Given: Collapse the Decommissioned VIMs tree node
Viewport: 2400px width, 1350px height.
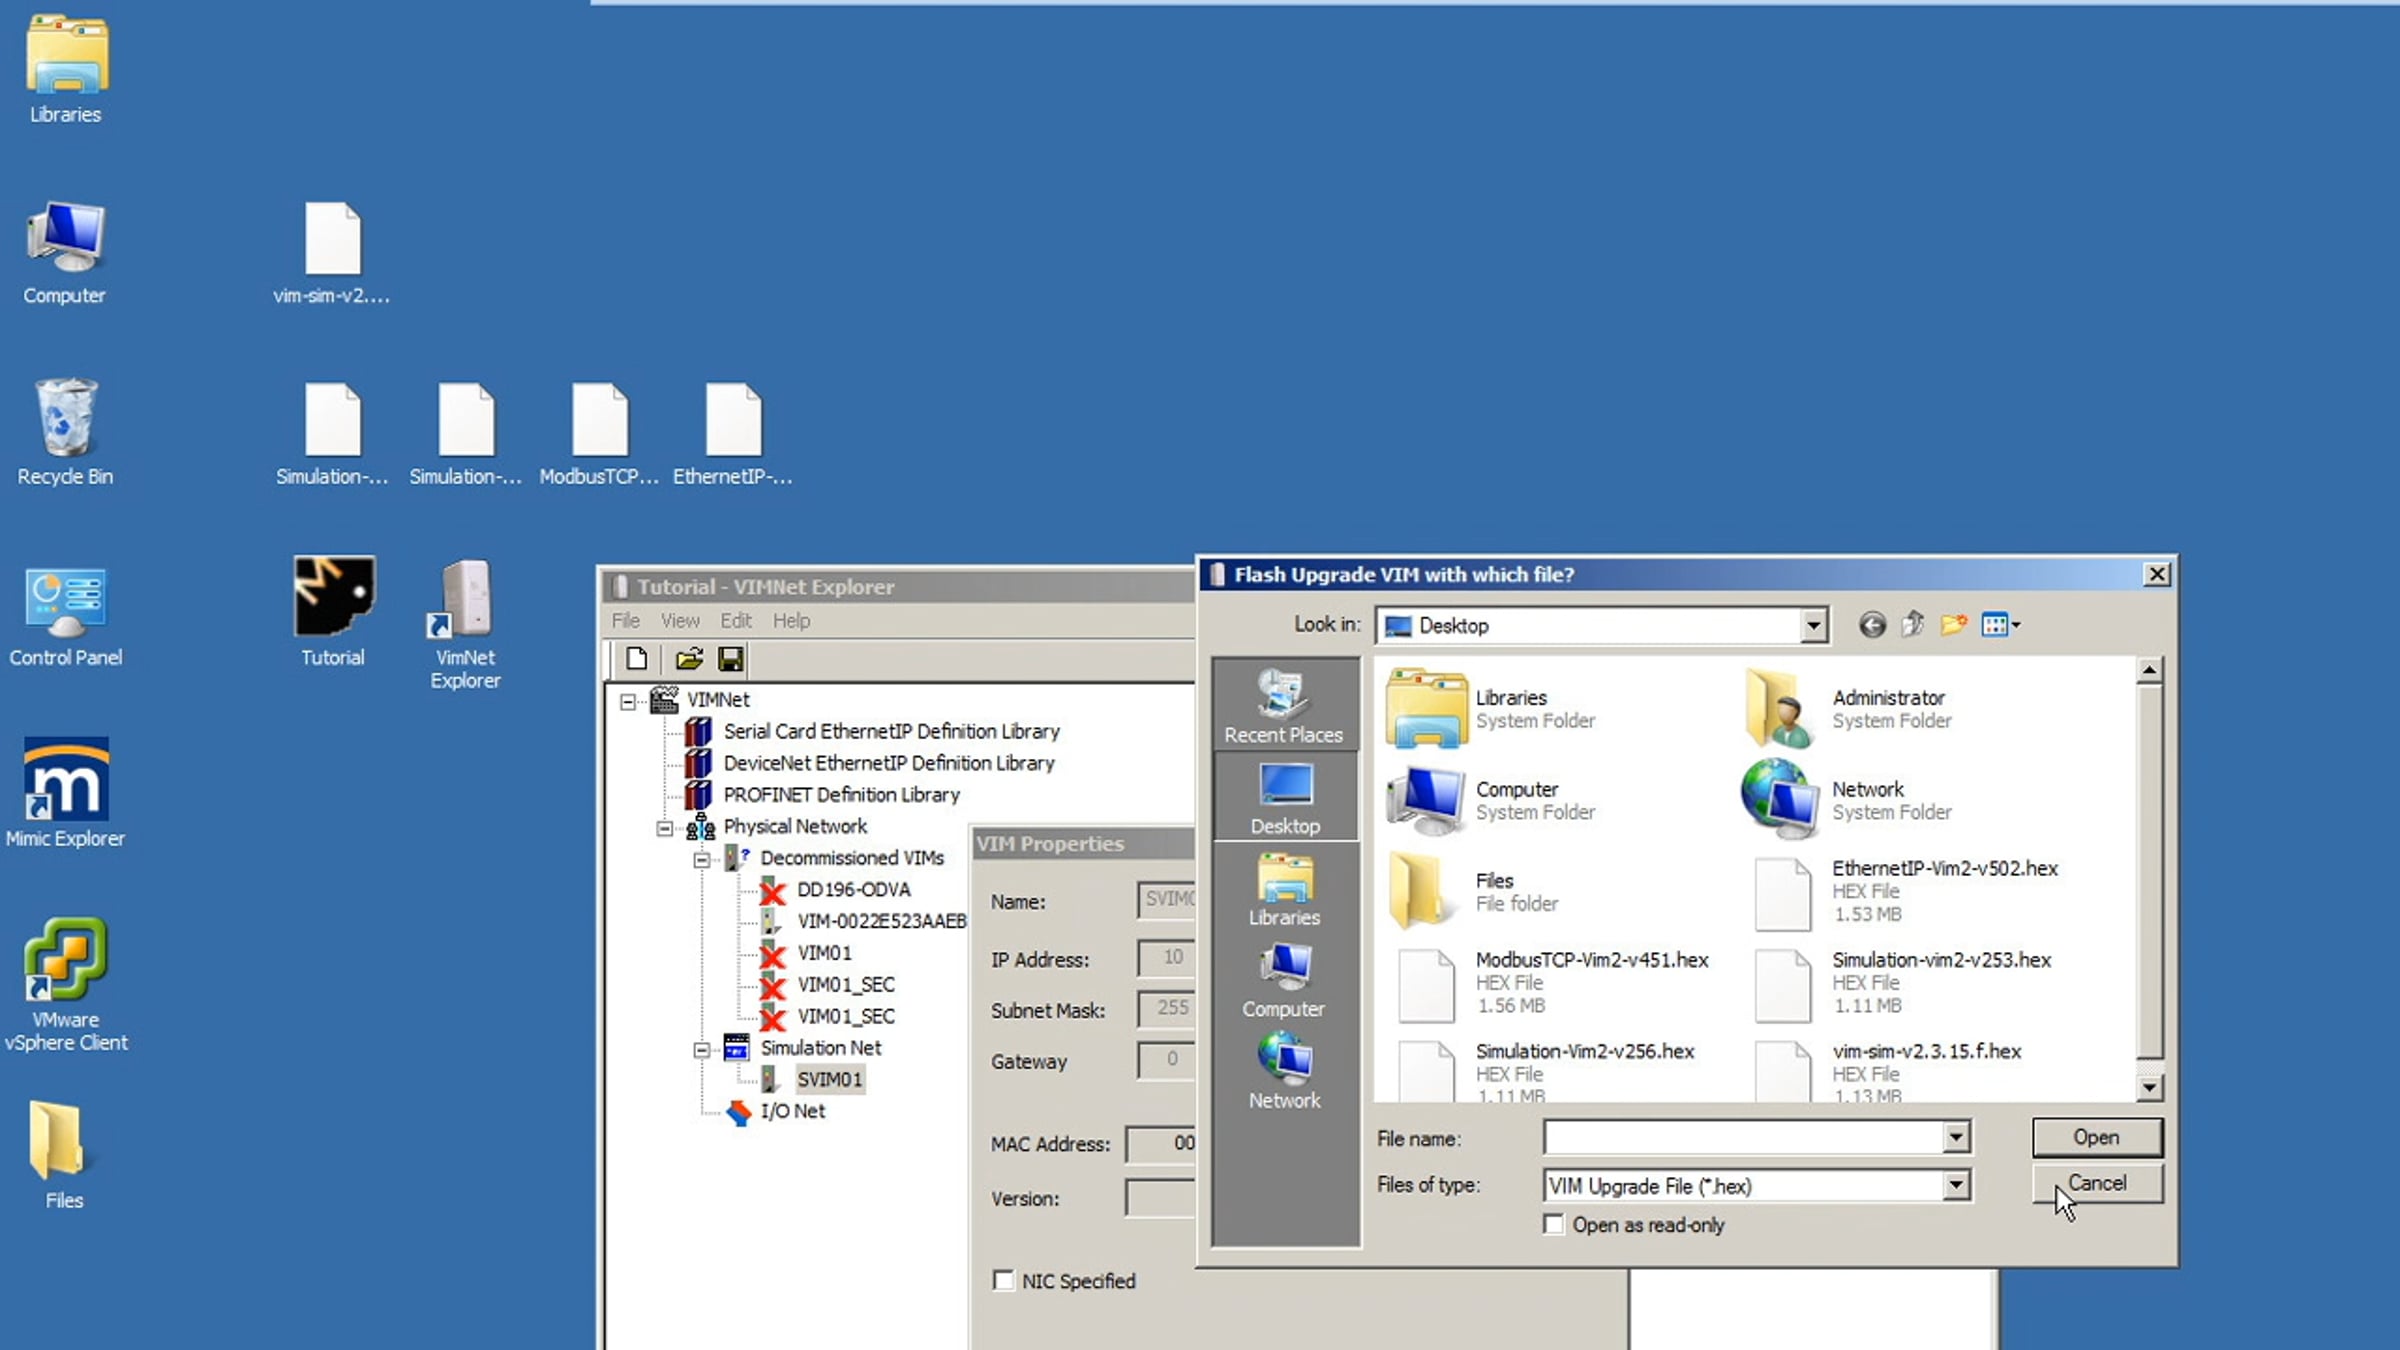Looking at the screenshot, I should pyautogui.click(x=702, y=859).
